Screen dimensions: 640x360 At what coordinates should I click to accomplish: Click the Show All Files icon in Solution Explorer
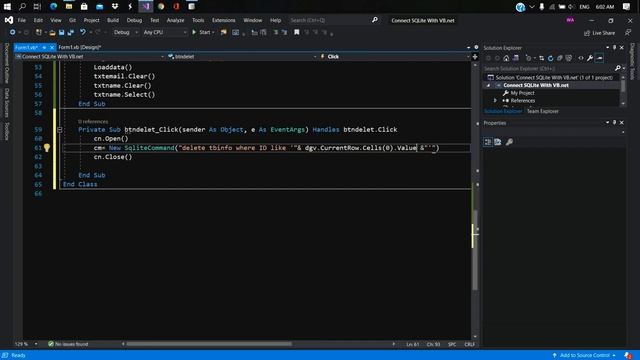pyautogui.click(x=569, y=58)
